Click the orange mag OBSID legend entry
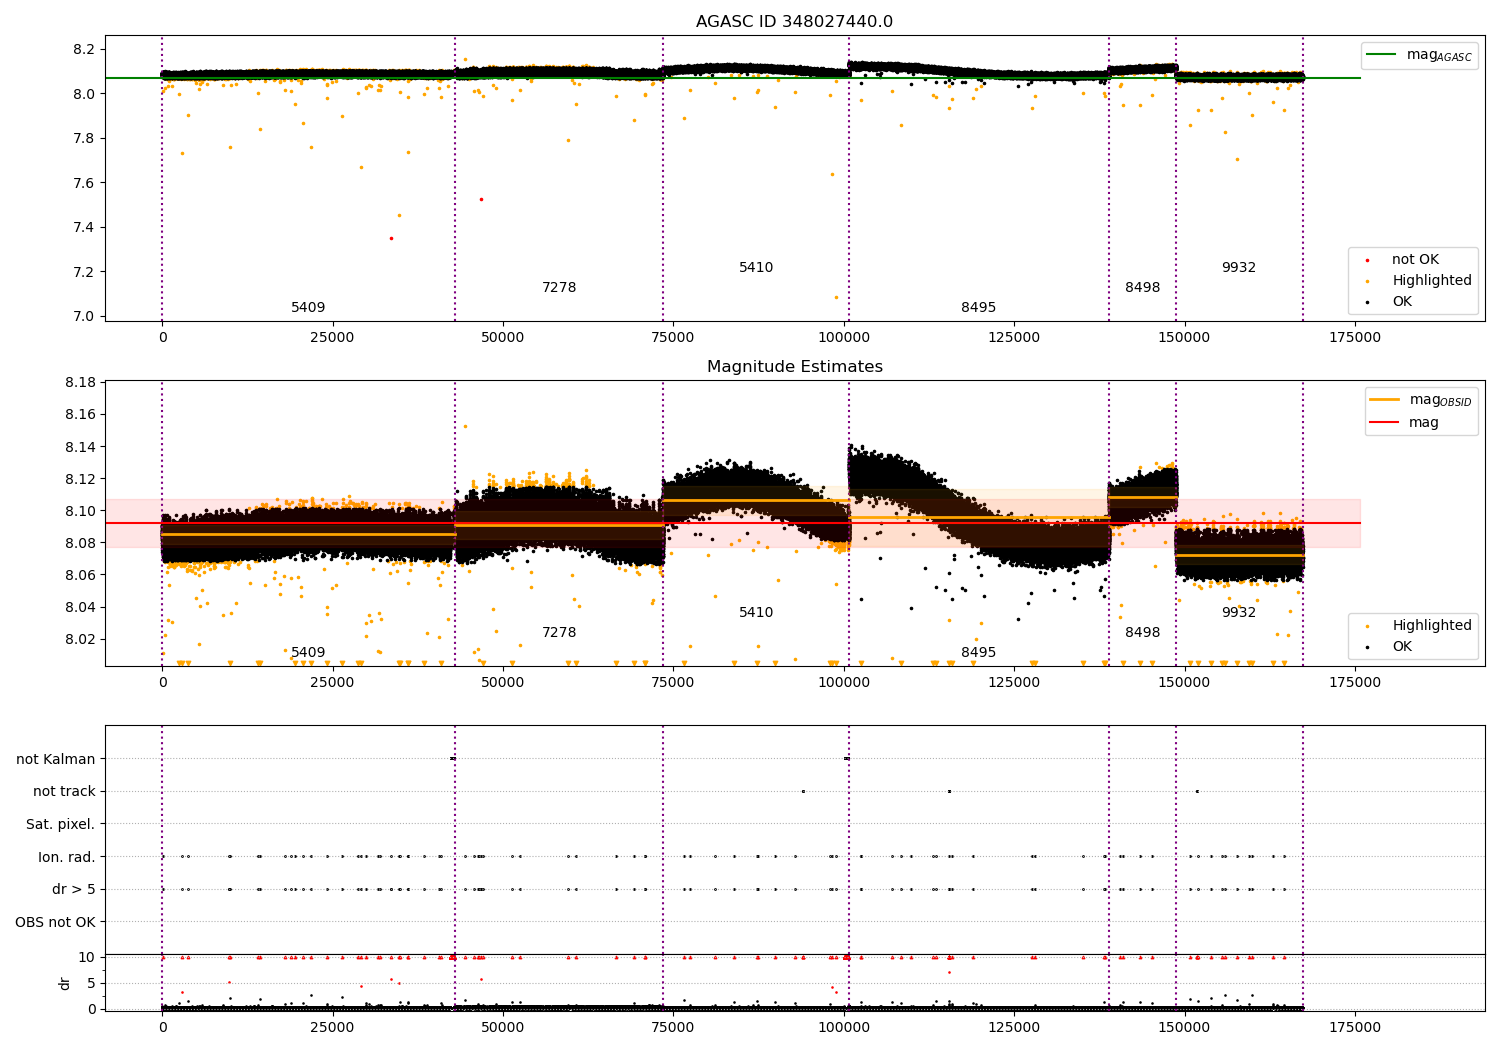The height and width of the screenshot is (1050, 1500). tap(1420, 400)
